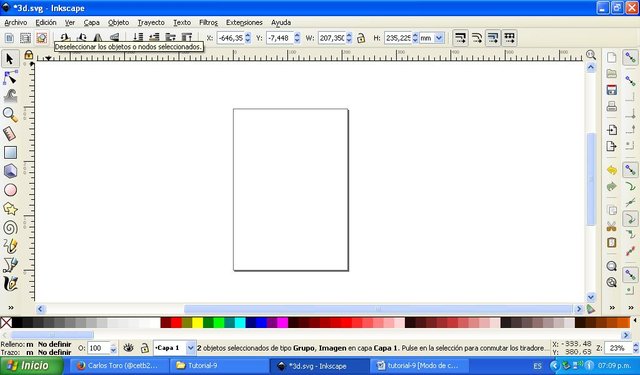Click the Cut scissors icon
Viewport: 640px width, 375px height.
tap(611, 226)
